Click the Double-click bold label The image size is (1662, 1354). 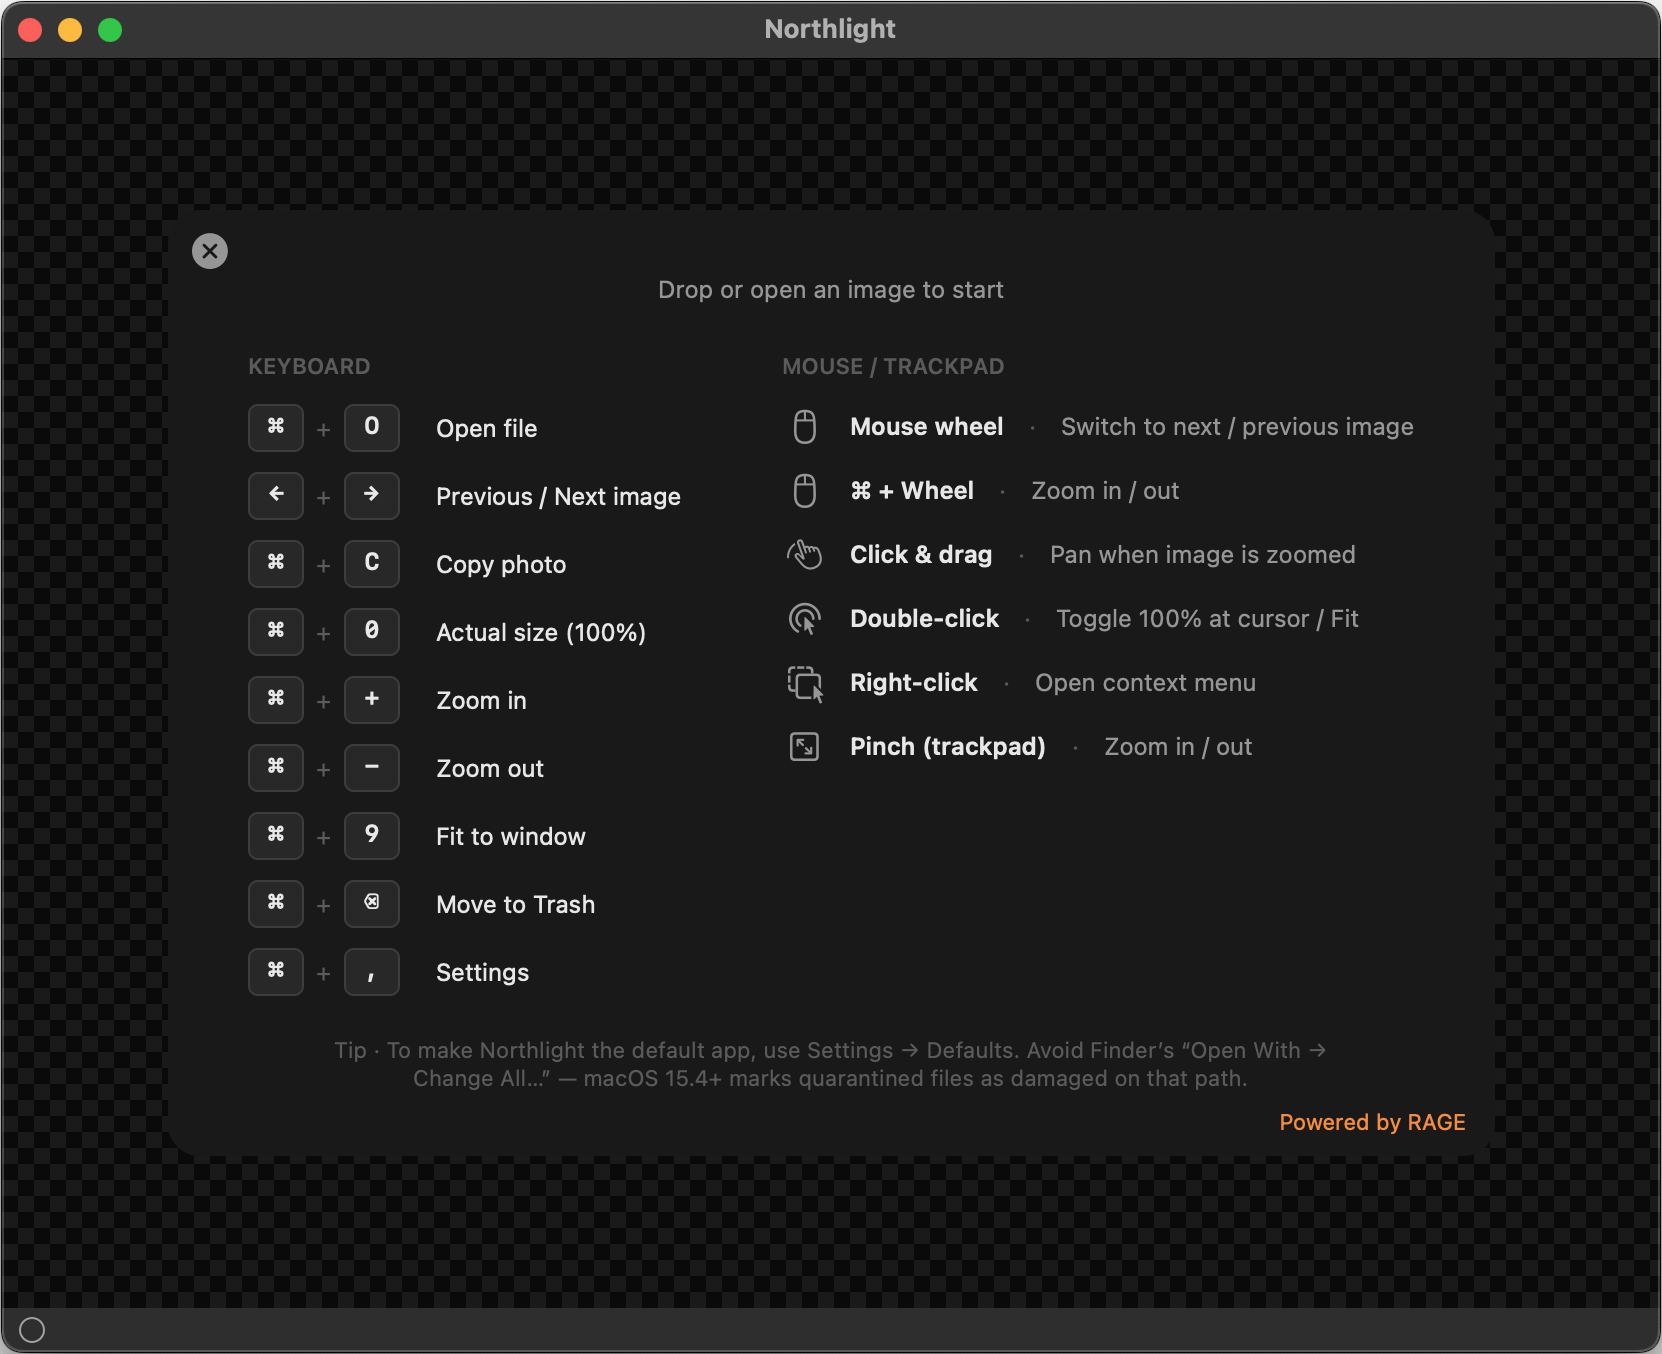(x=925, y=619)
